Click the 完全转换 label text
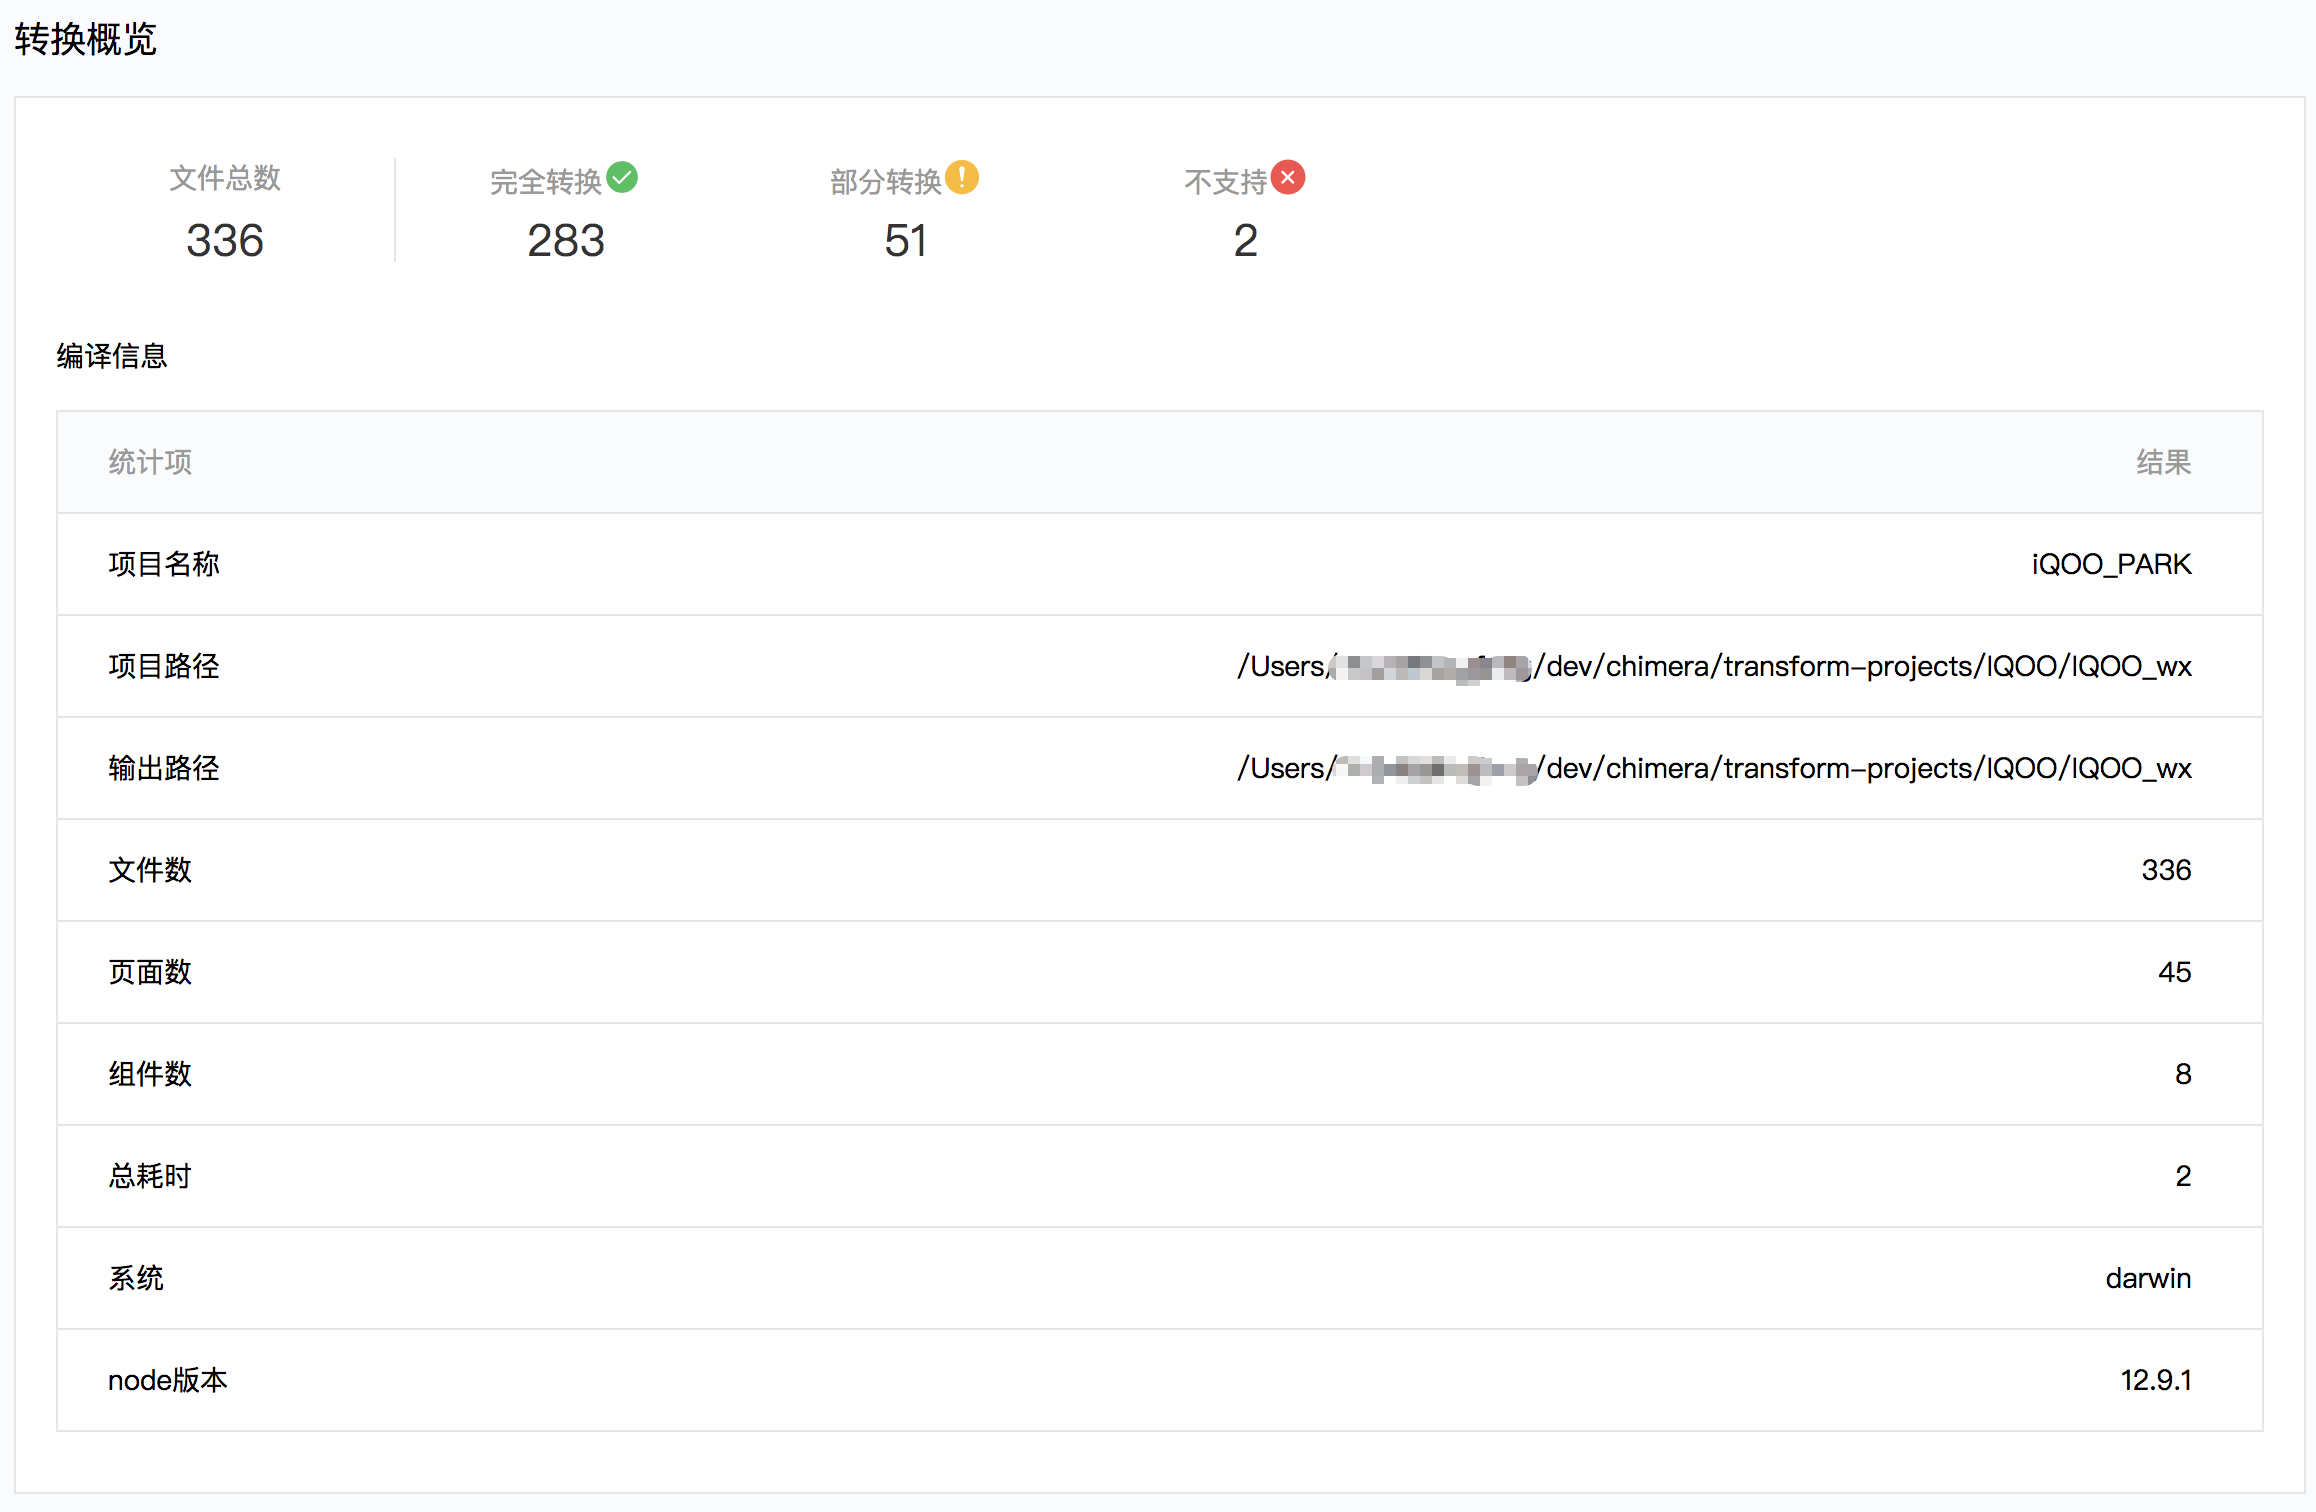Screen dimensions: 2316x1512 click(545, 182)
